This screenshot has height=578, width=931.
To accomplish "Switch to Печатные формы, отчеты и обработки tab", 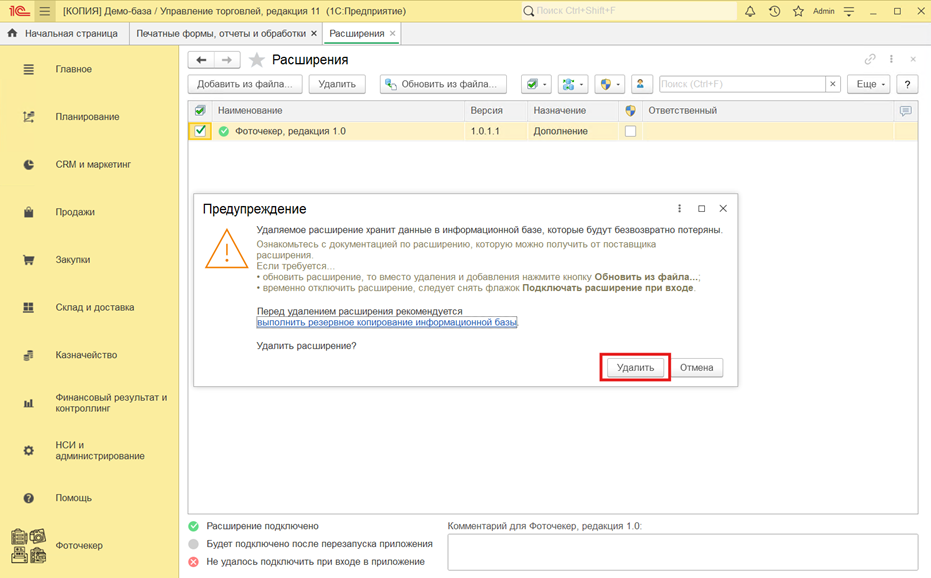I will point(221,33).
